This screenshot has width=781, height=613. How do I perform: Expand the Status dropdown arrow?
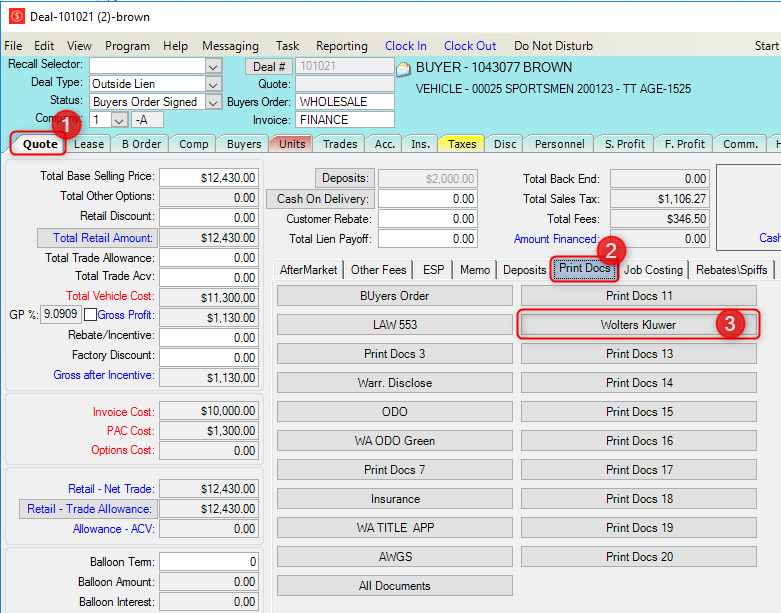click(x=213, y=102)
